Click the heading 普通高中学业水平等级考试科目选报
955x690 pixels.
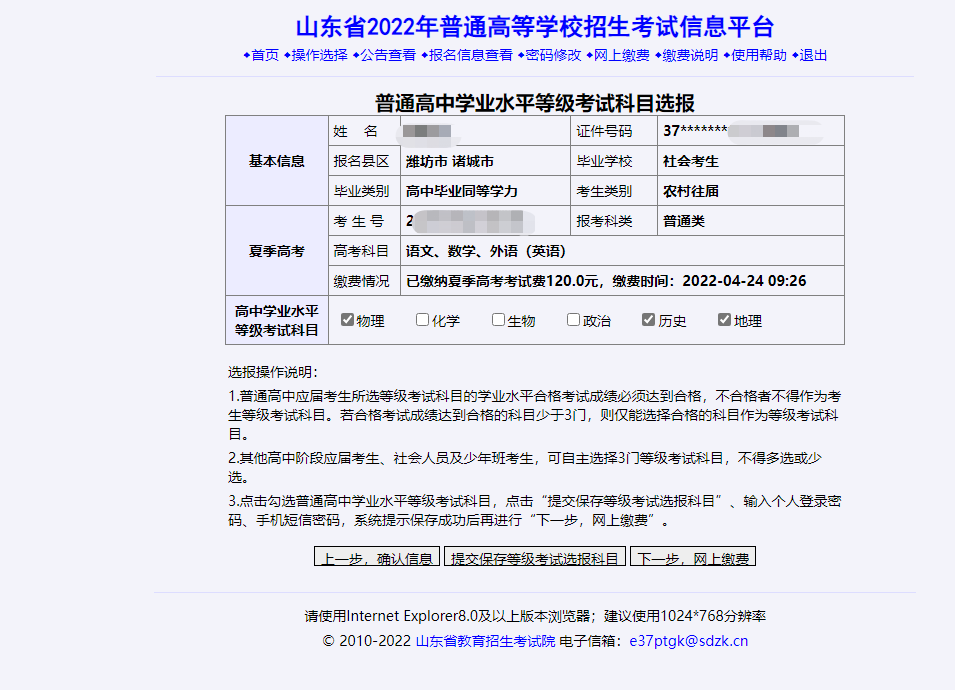tap(535, 103)
